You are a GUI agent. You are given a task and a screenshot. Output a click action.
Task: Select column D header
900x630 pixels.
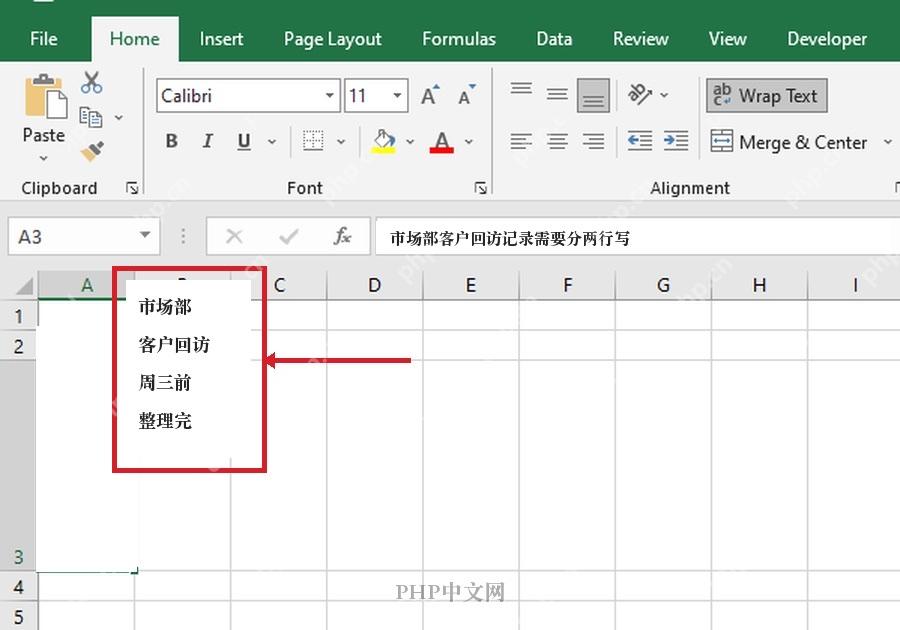tap(375, 285)
